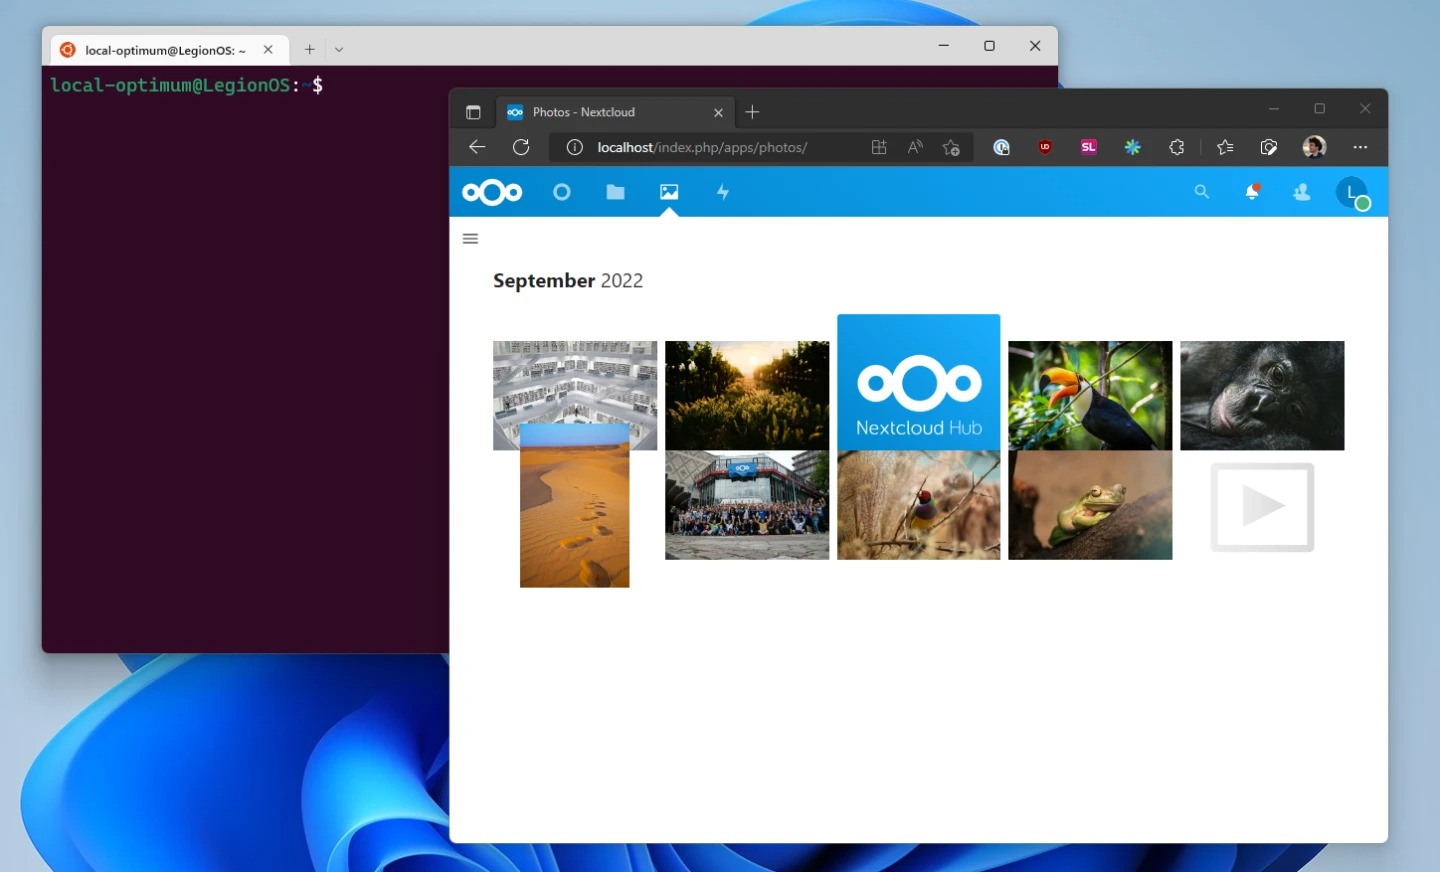1440x872 pixels.
Task: Add this page to favorites
Action: point(951,147)
